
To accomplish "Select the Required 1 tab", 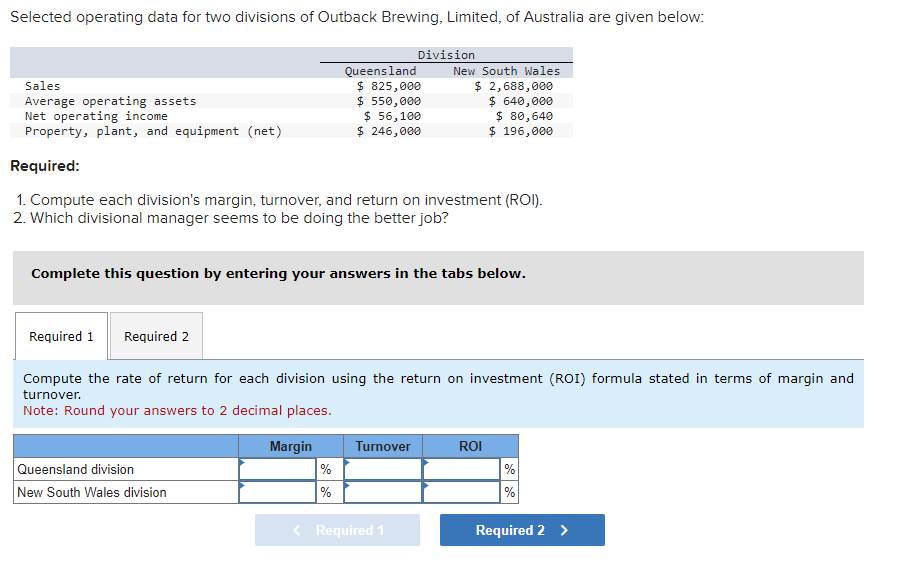I will click(x=60, y=336).
